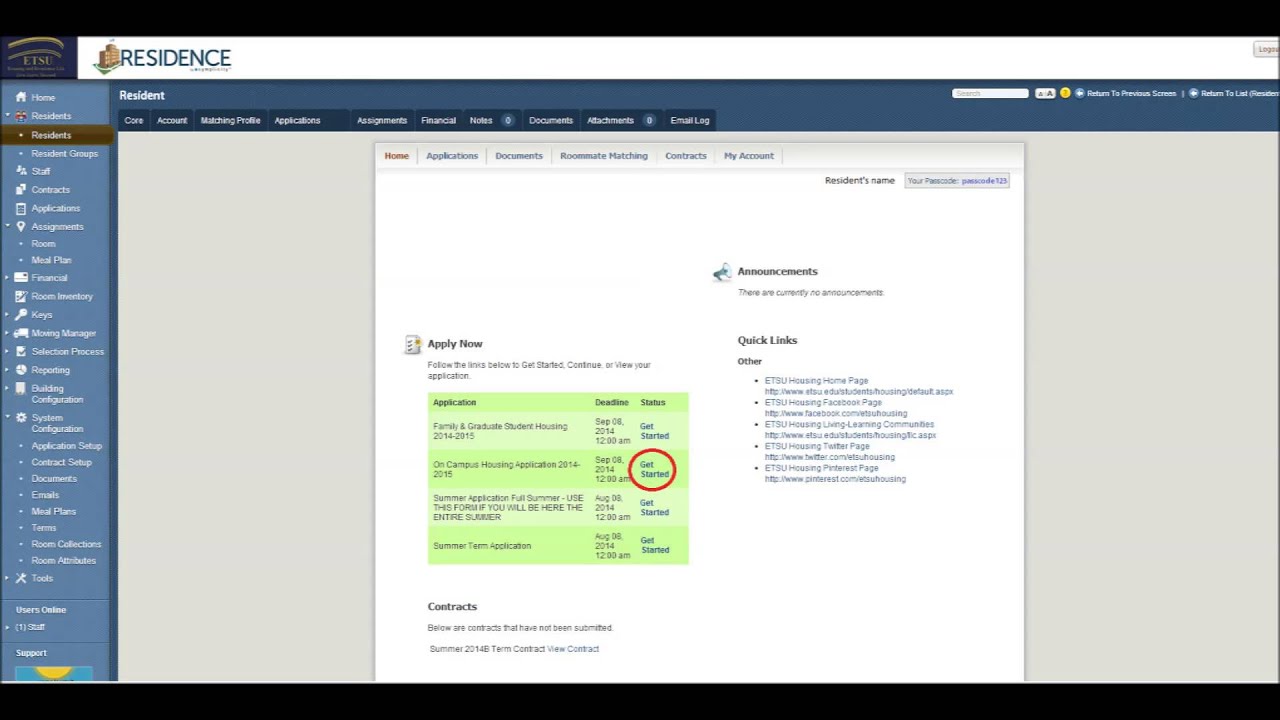Viewport: 1280px width, 720px height.
Task: Click the font size A A control
Action: 1045,93
